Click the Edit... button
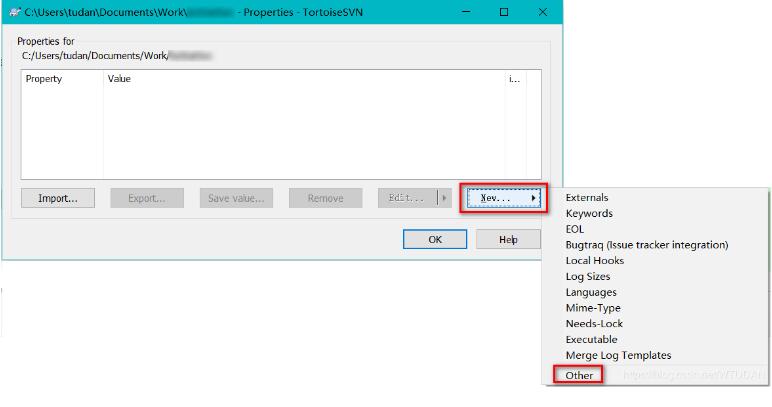The width and height of the screenshot is (772, 407). click(407, 198)
